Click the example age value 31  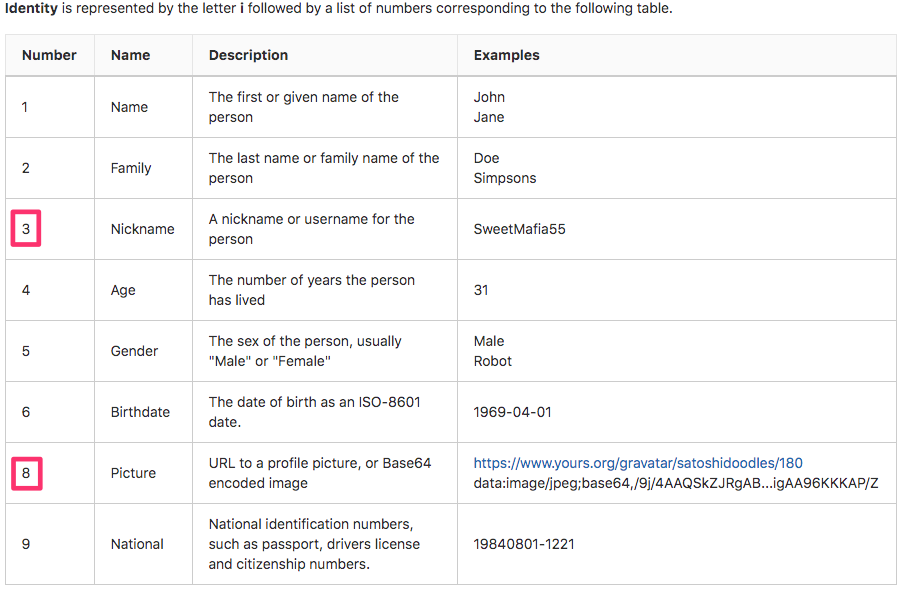[481, 290]
